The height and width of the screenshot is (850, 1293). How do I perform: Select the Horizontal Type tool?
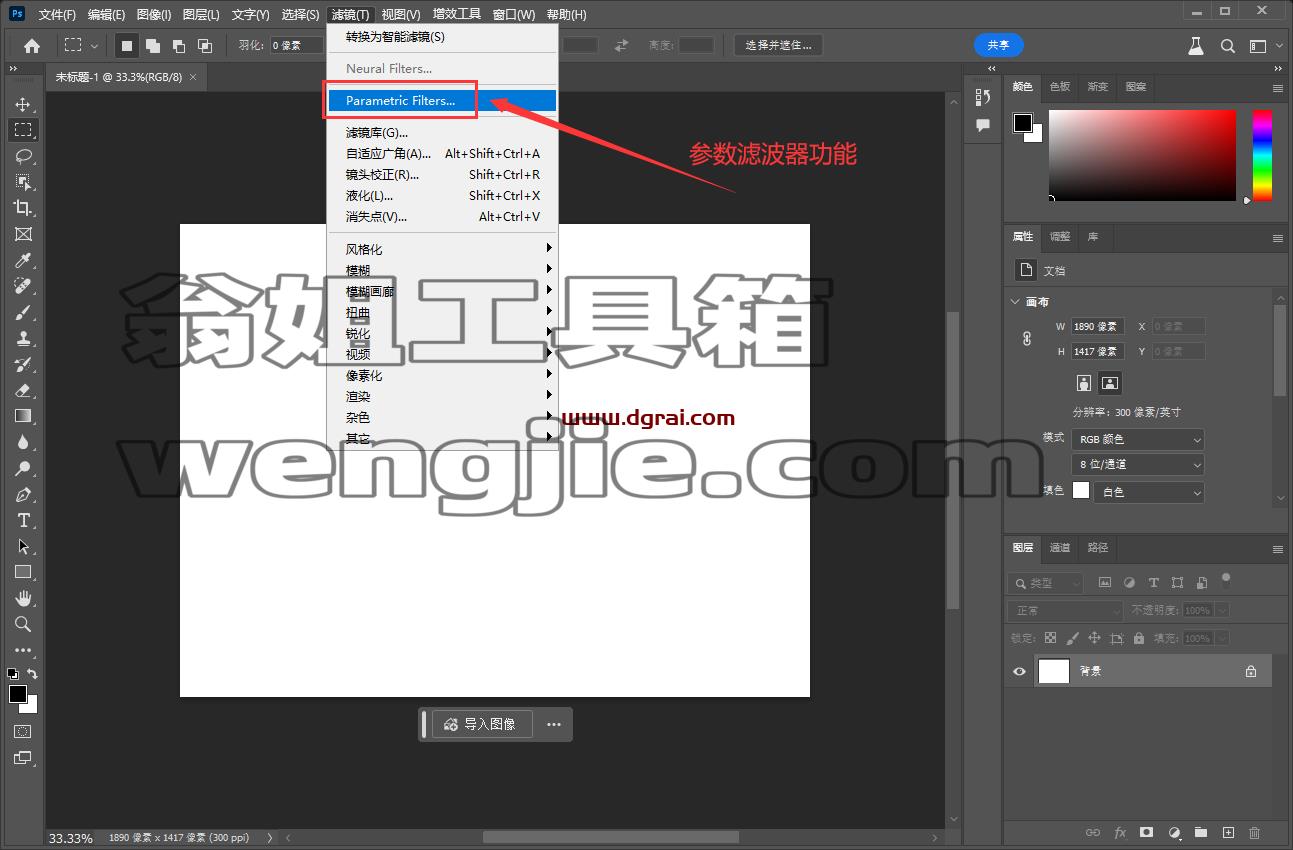coord(23,520)
